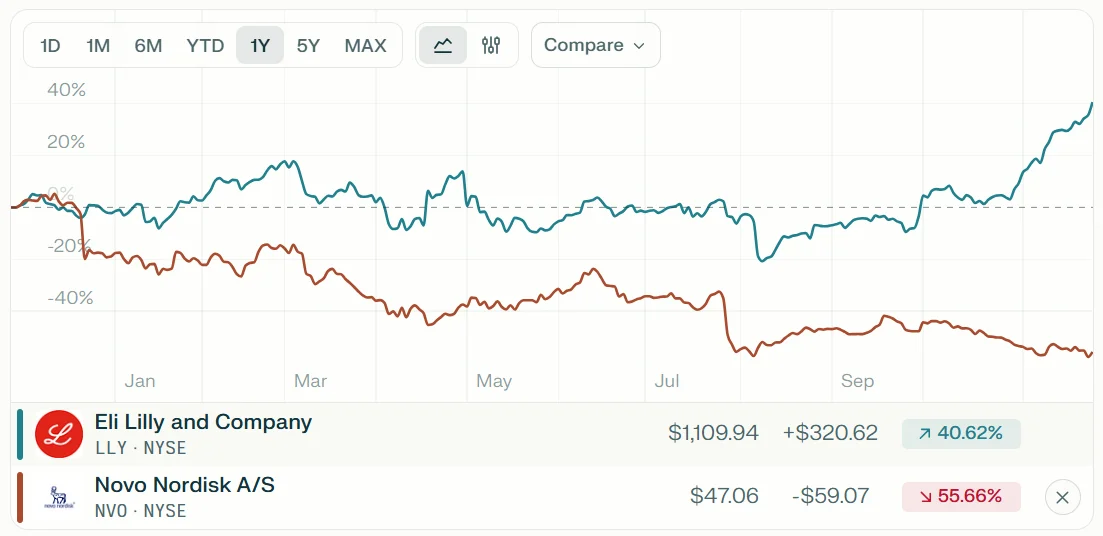Image resolution: width=1103 pixels, height=536 pixels.
Task: Click the Eli Lilly logo icon
Action: pos(59,434)
